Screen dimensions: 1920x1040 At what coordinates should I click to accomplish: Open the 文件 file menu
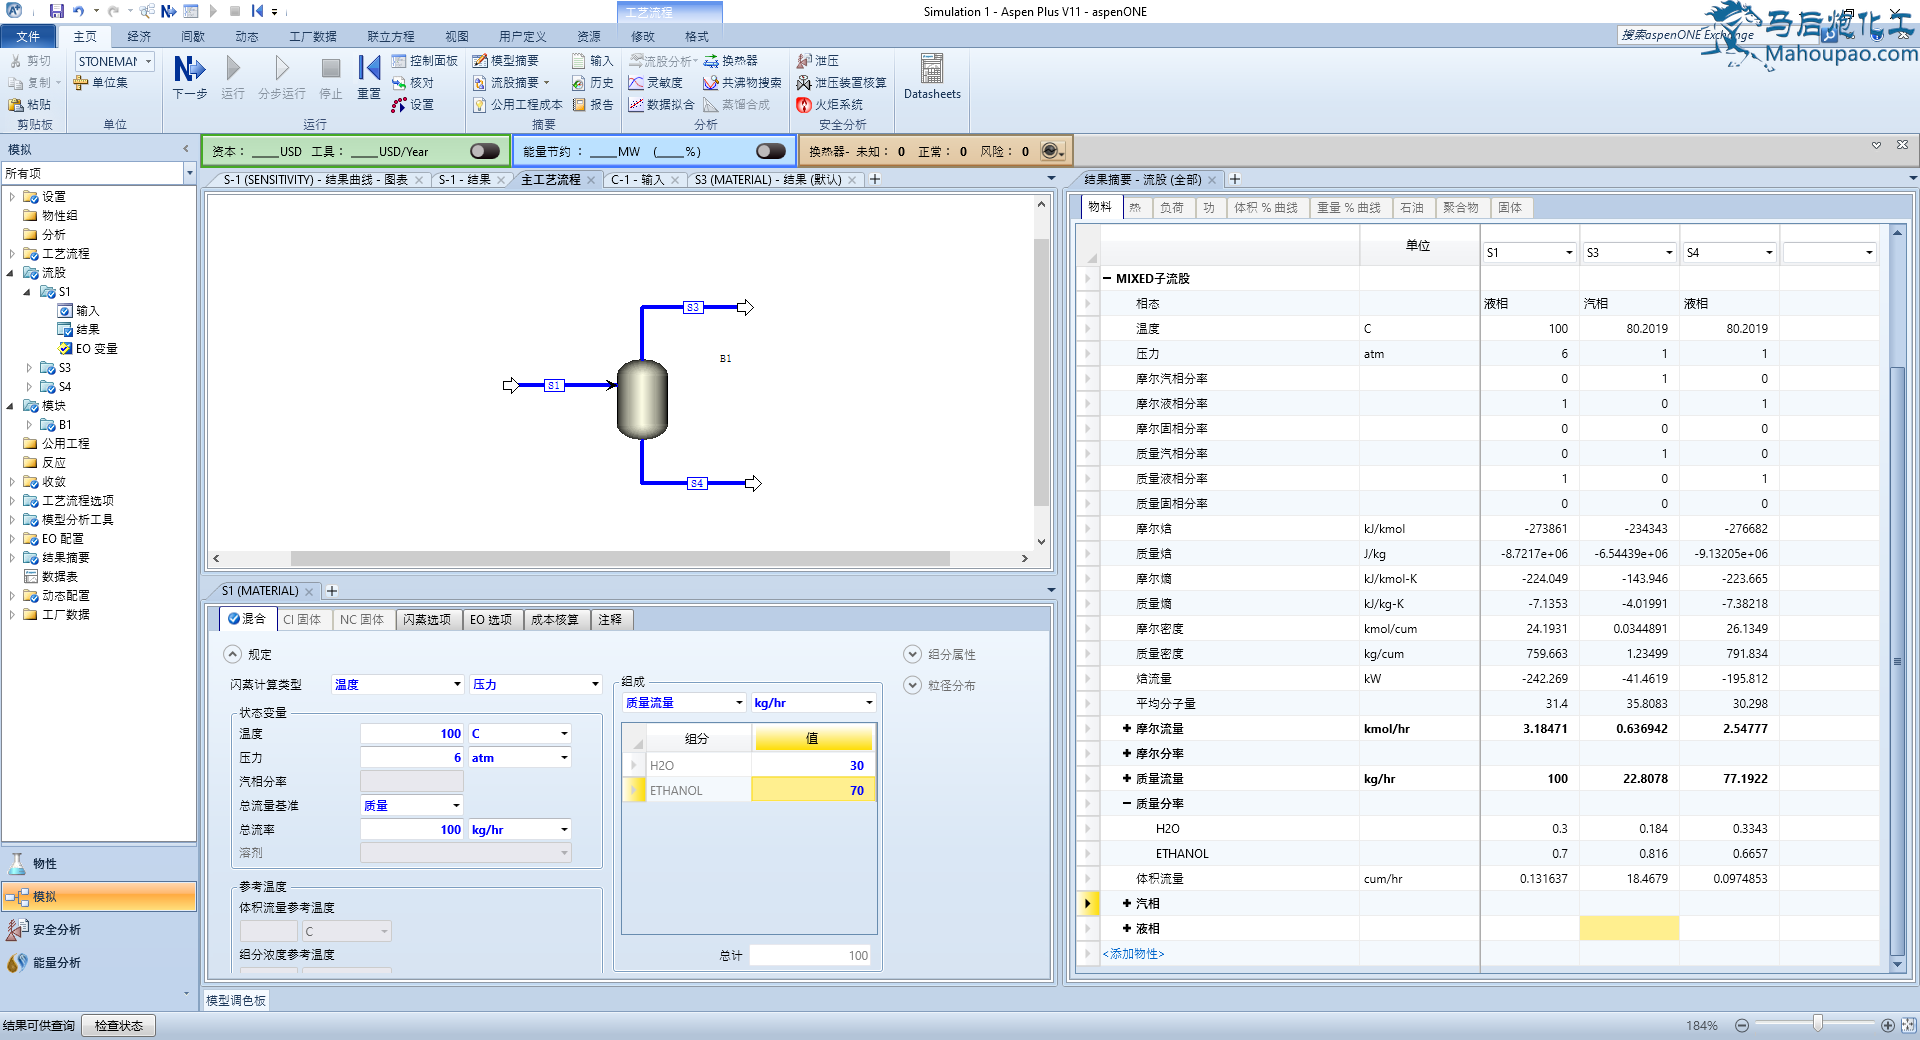click(28, 36)
